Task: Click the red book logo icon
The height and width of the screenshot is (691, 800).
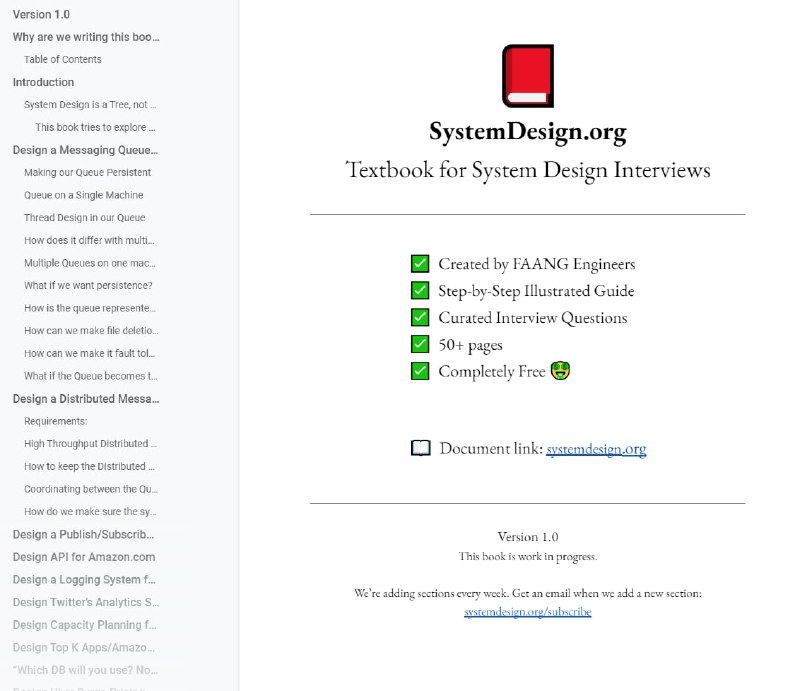Action: coord(527,76)
